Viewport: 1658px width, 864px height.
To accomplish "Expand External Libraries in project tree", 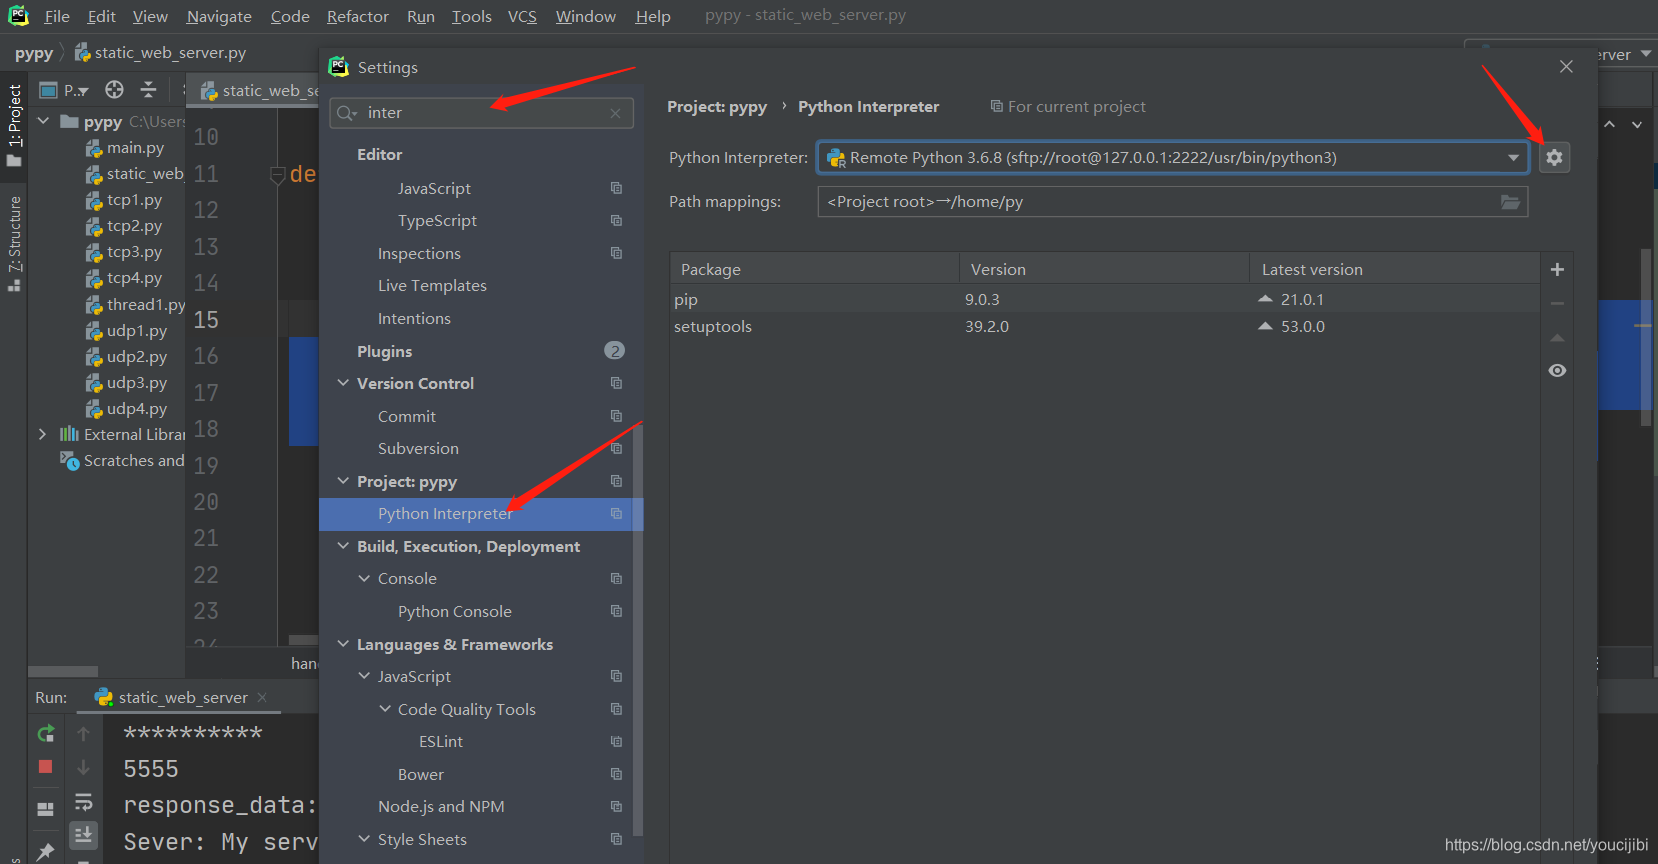I will (x=42, y=434).
